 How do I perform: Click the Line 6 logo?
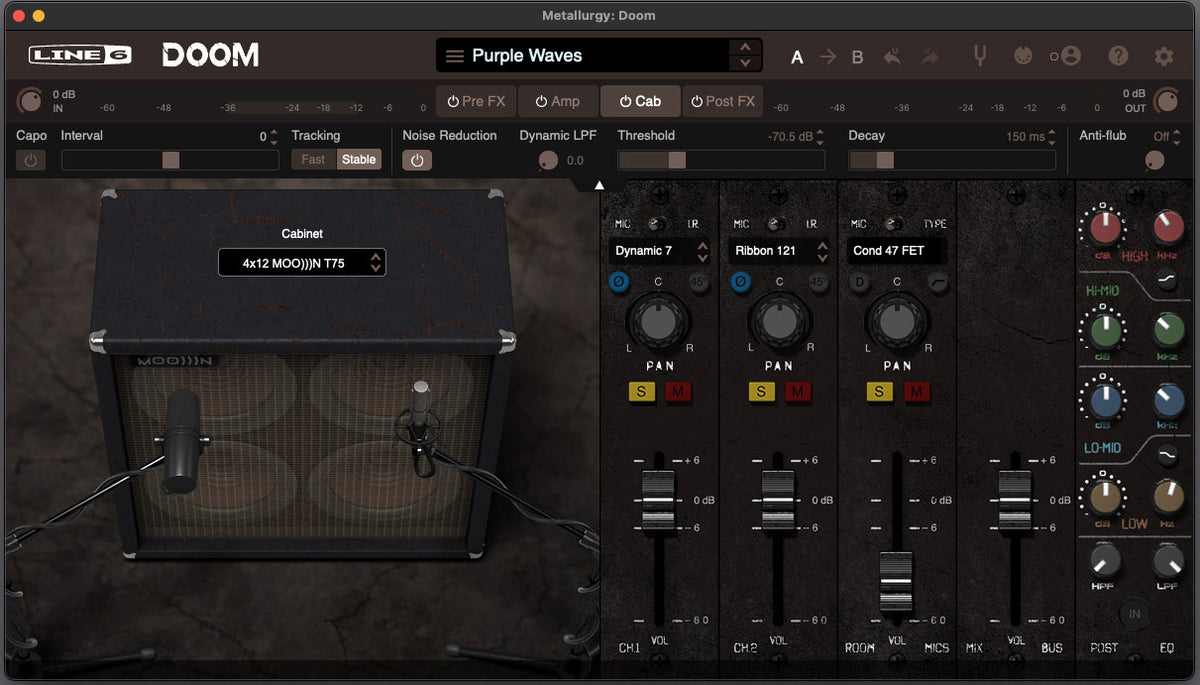(80, 55)
